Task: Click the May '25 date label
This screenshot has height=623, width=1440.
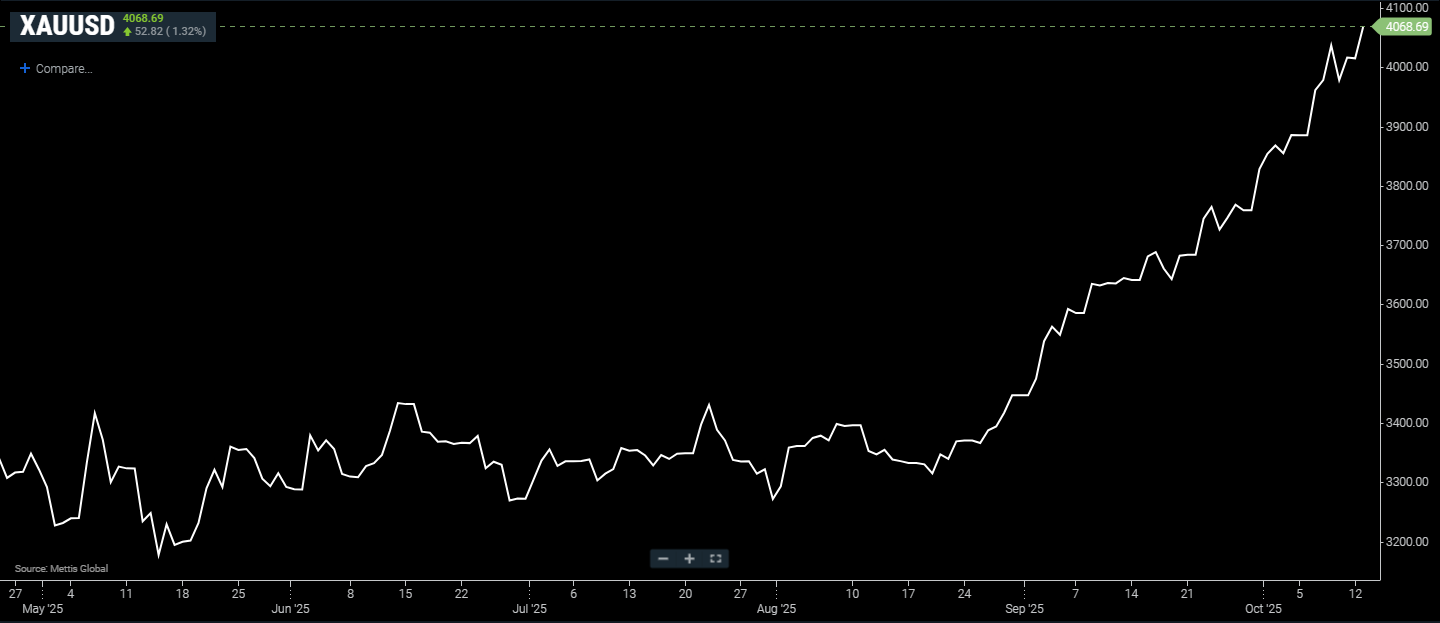Action: 42,608
